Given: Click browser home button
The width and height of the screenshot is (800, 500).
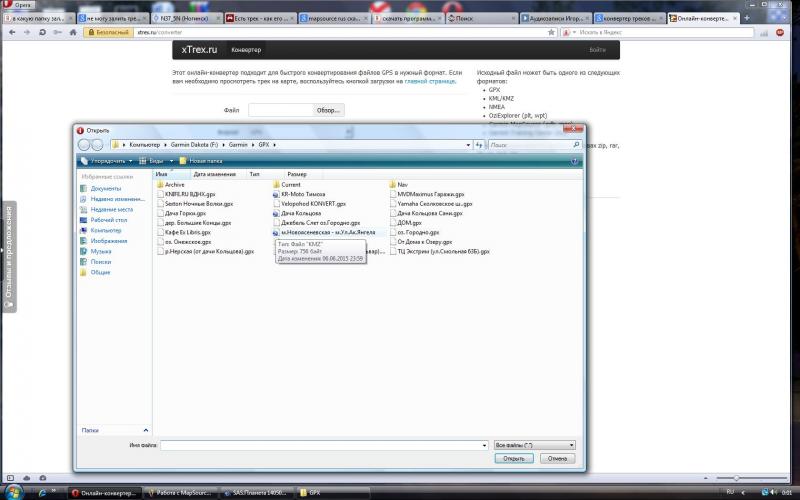Looking at the screenshot, I should pos(73,32).
